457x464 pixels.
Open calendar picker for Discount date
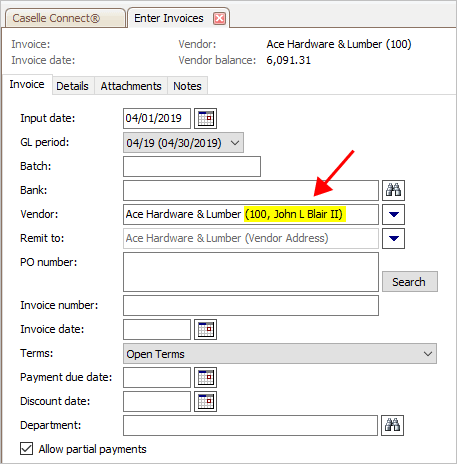coord(205,401)
